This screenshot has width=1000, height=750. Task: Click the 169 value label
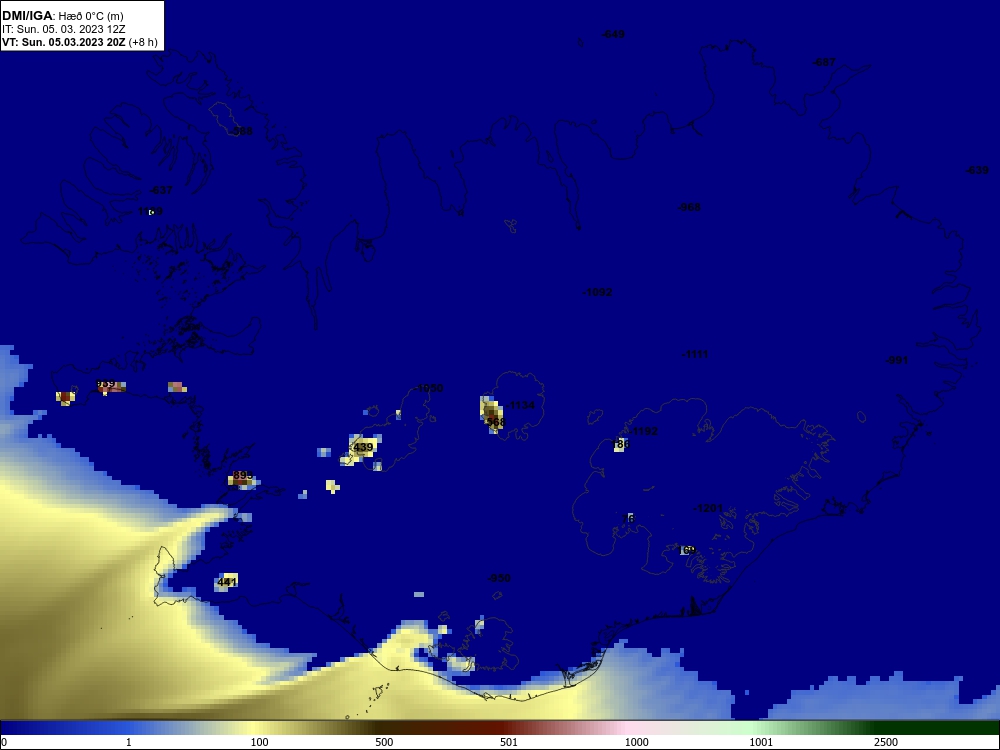(x=686, y=550)
